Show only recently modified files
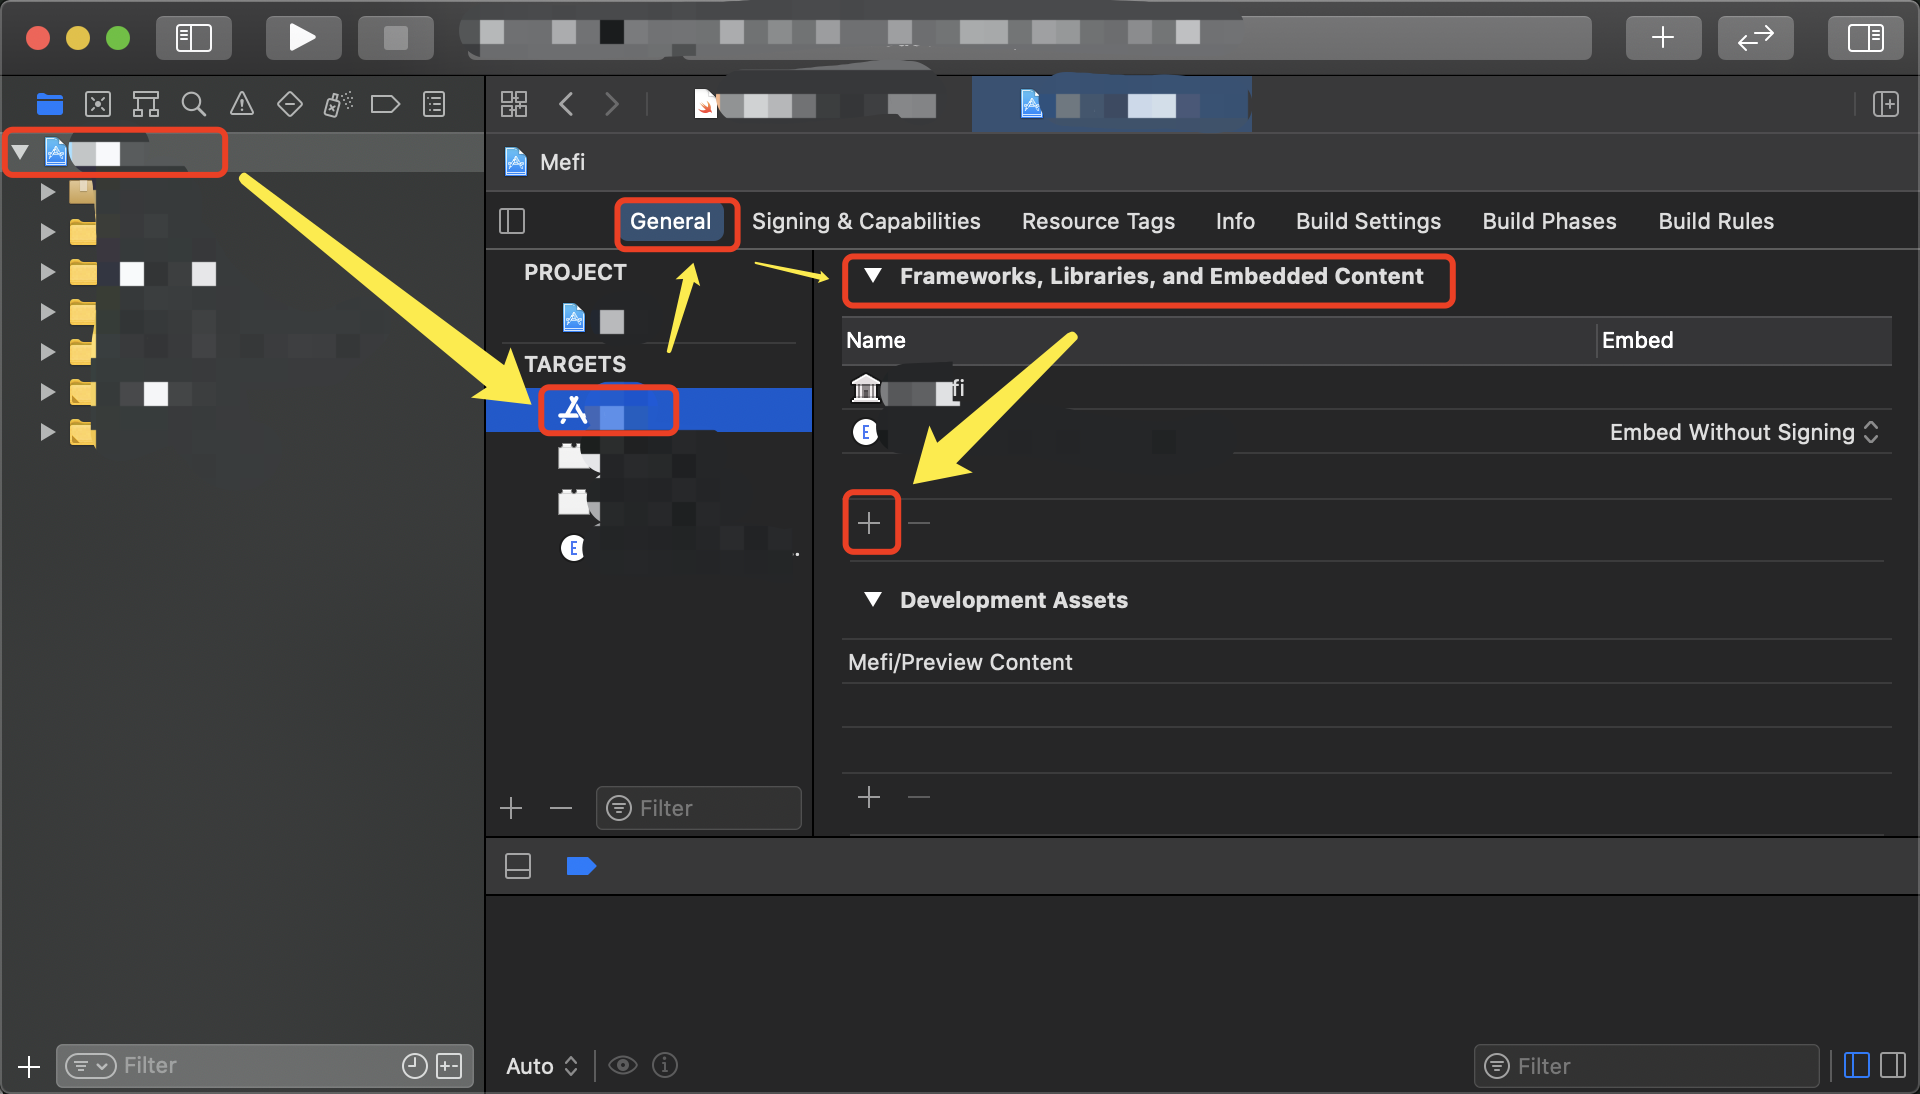 click(415, 1066)
